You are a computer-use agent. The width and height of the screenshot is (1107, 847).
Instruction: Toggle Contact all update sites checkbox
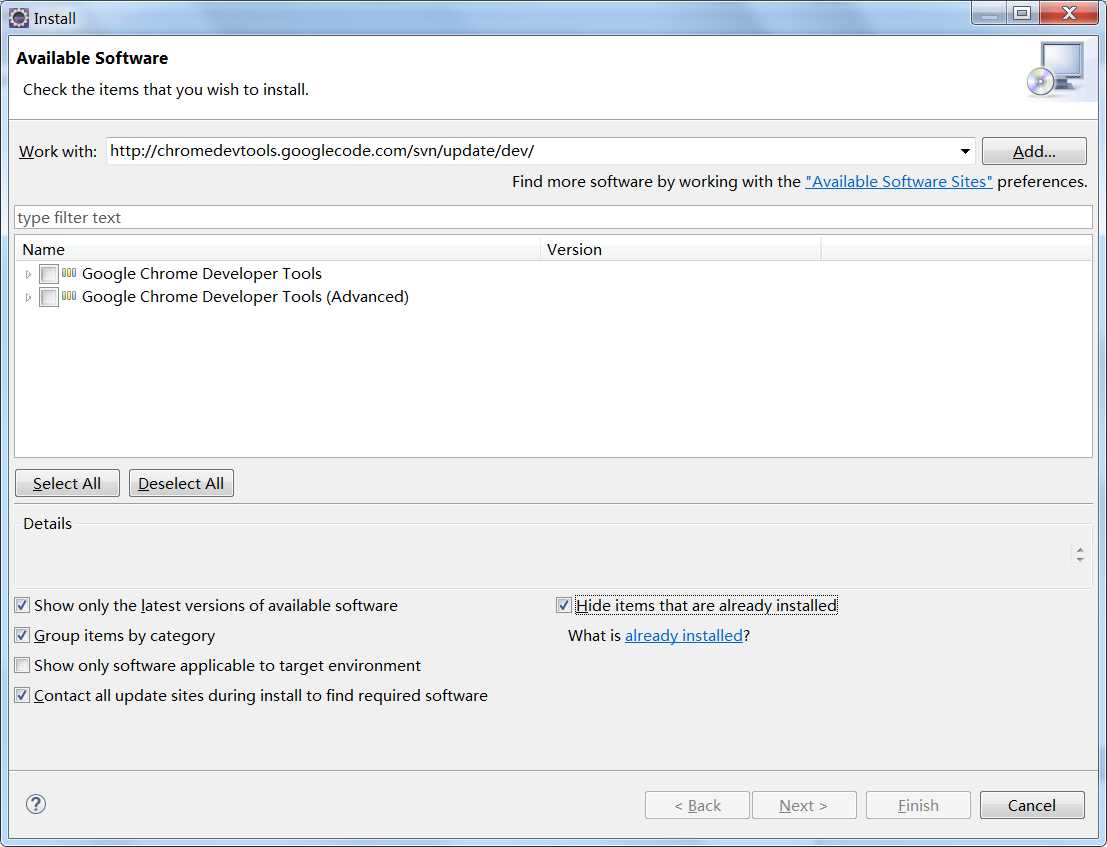(x=23, y=695)
